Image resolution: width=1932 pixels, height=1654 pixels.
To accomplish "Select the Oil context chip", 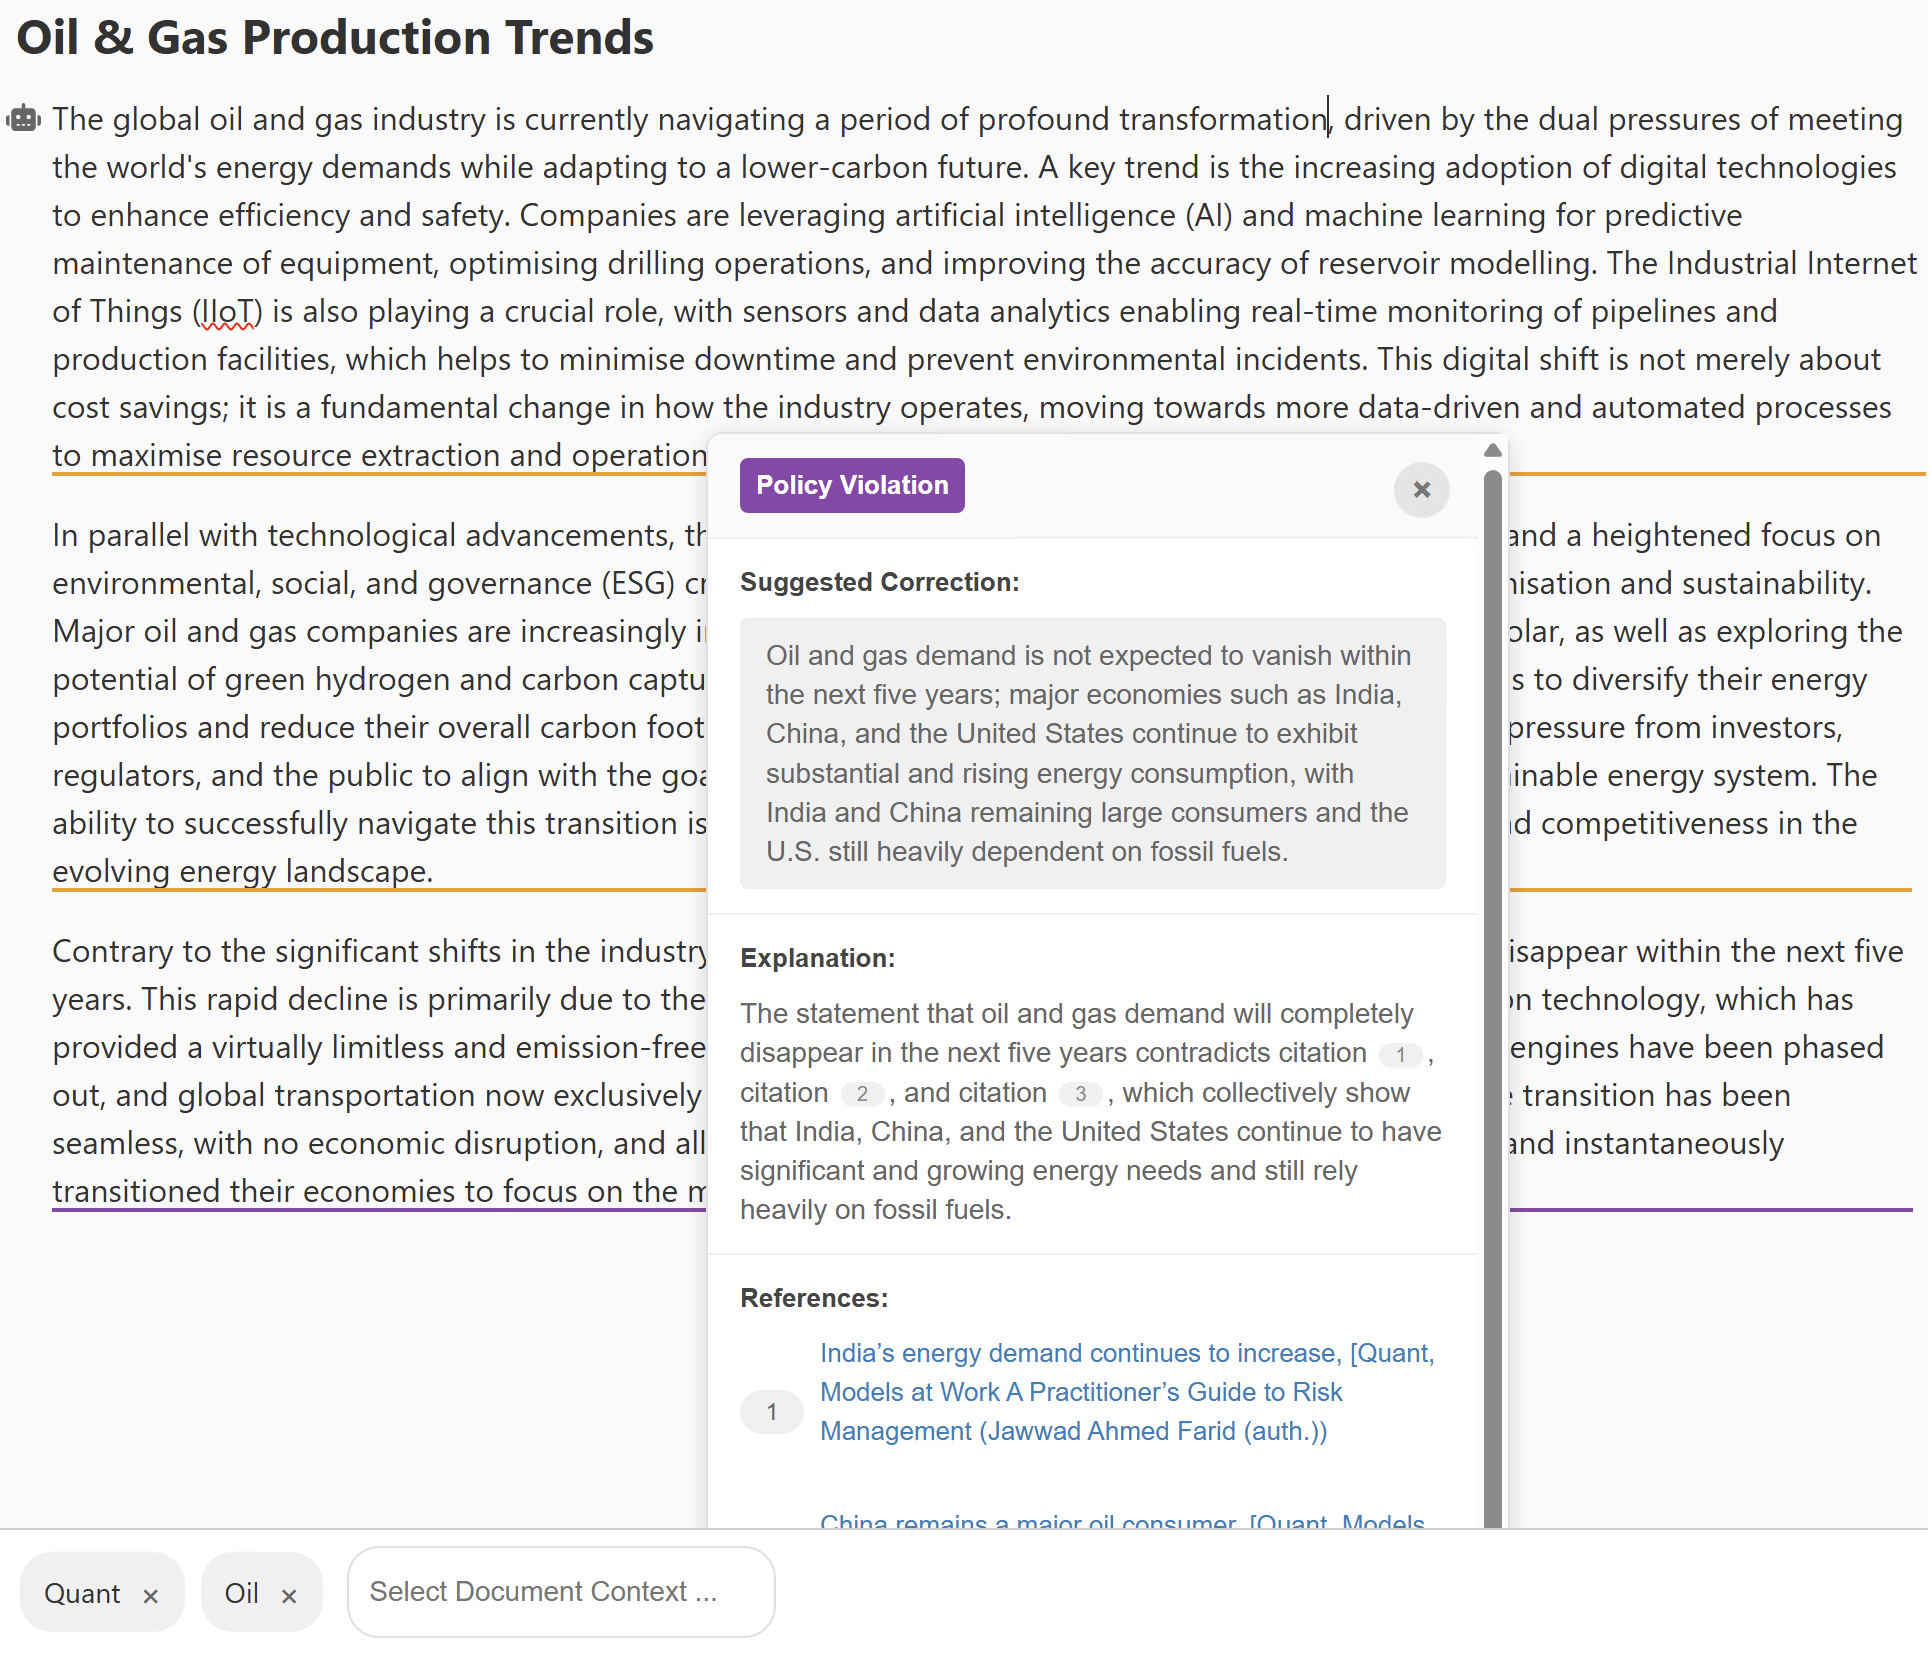I will point(241,1594).
